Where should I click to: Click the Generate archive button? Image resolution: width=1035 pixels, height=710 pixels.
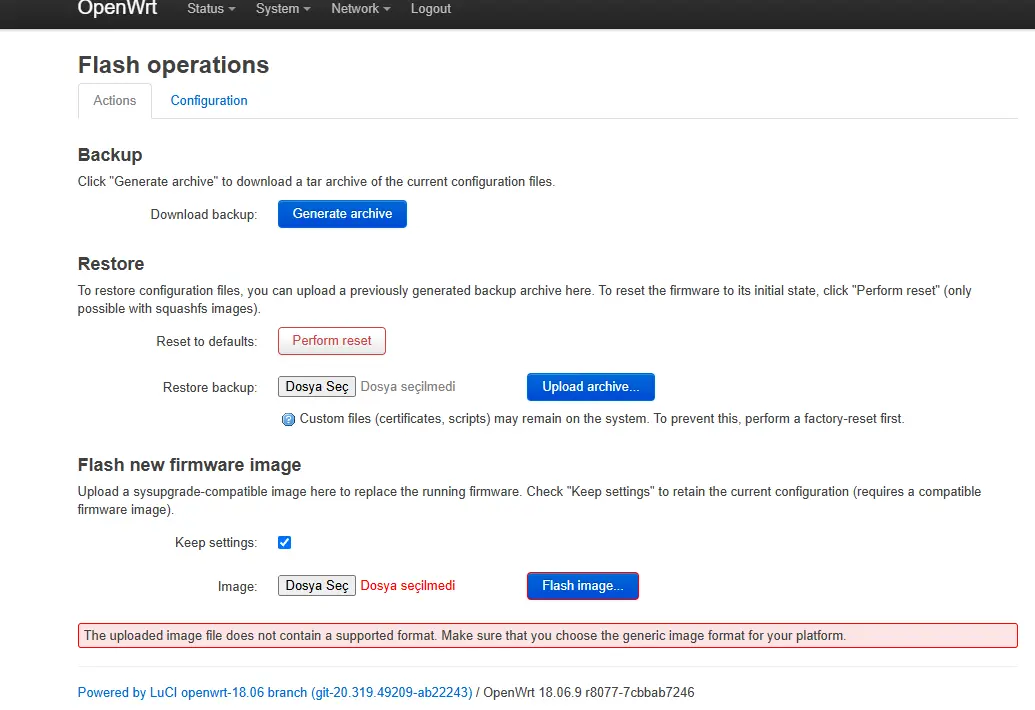coord(342,214)
